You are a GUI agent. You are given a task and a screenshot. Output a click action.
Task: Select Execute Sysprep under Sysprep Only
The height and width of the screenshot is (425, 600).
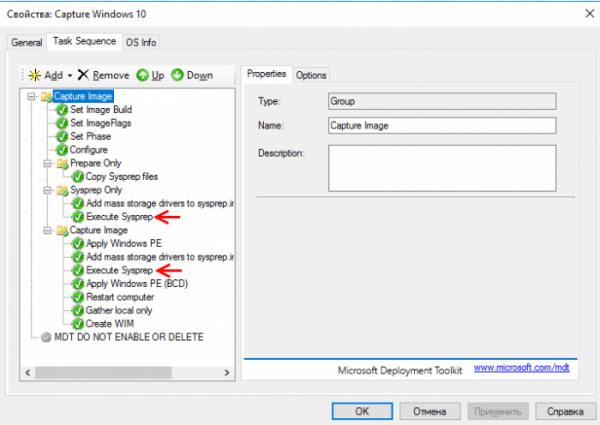coord(119,217)
